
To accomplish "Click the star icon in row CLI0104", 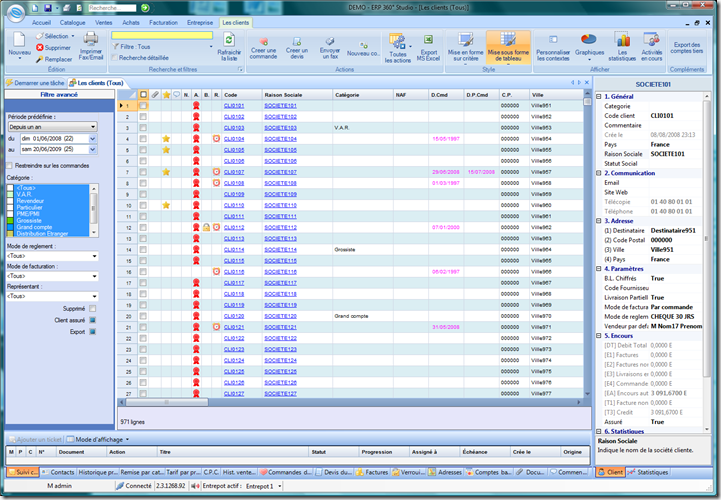I will click(166, 139).
